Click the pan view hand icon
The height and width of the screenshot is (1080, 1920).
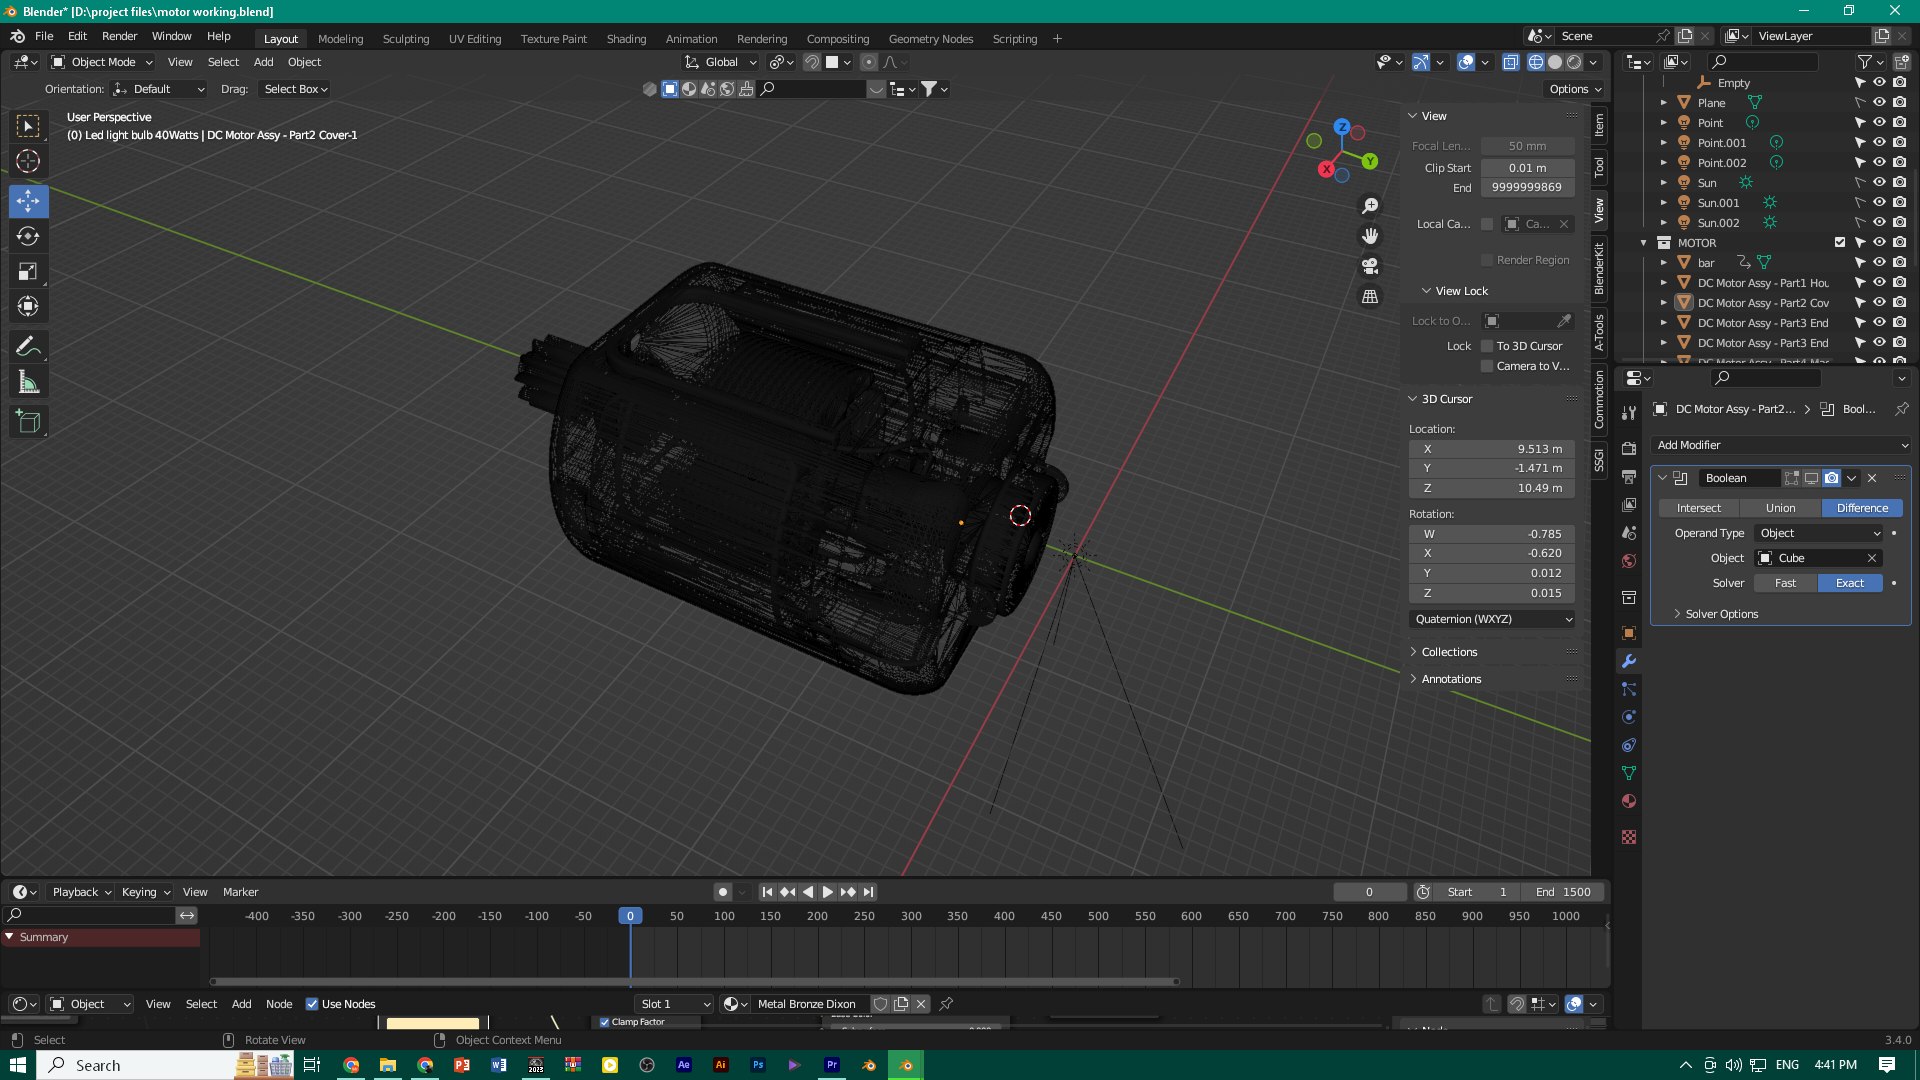[x=1370, y=236]
